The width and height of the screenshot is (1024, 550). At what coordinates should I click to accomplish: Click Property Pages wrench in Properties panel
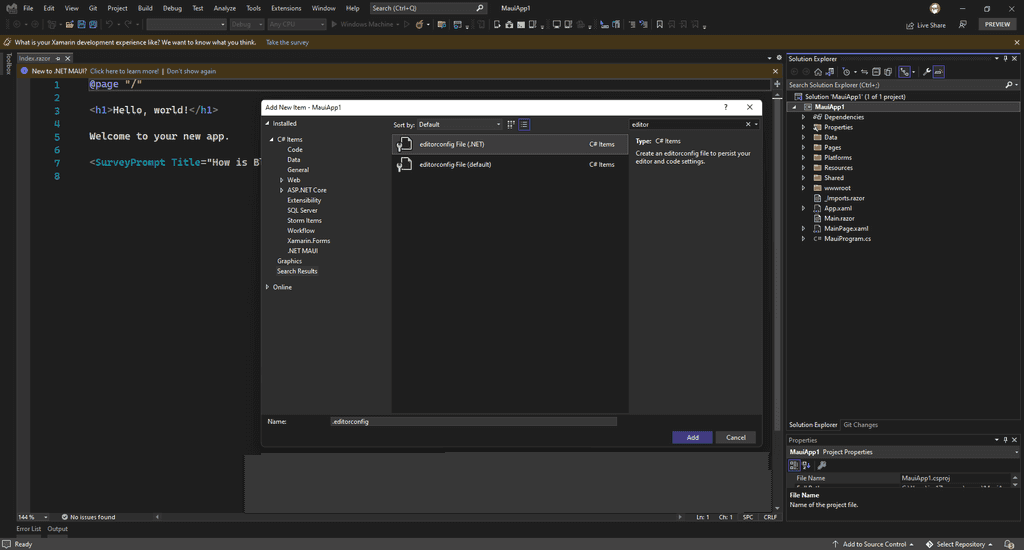[x=822, y=465]
